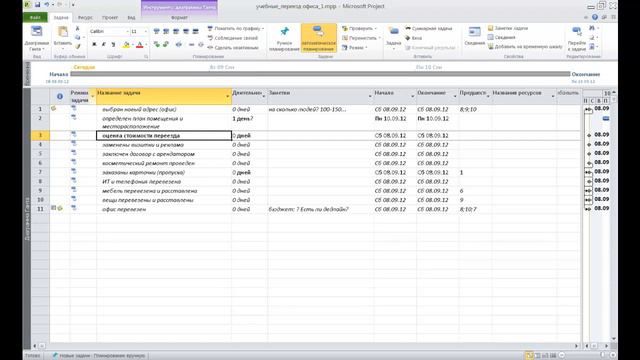Click the Split Task icon
This screenshot has width=640, height=360.
pos(179,44)
